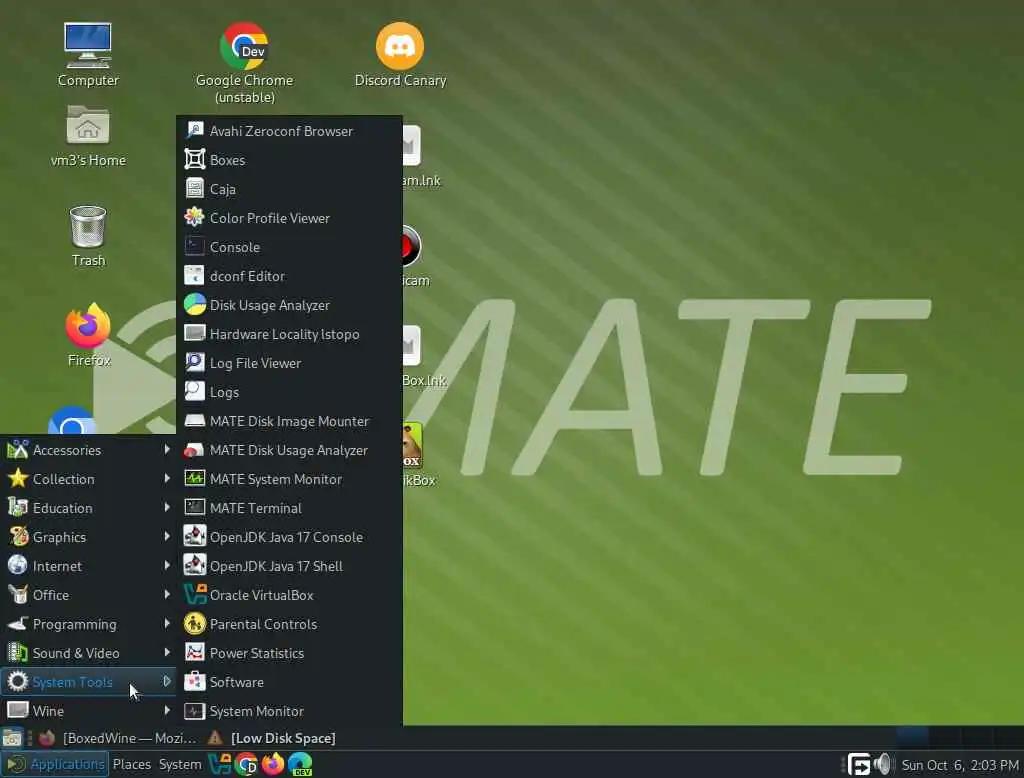Click the Power Statistics chart icon
This screenshot has height=778, width=1024.
pyautogui.click(x=195, y=653)
